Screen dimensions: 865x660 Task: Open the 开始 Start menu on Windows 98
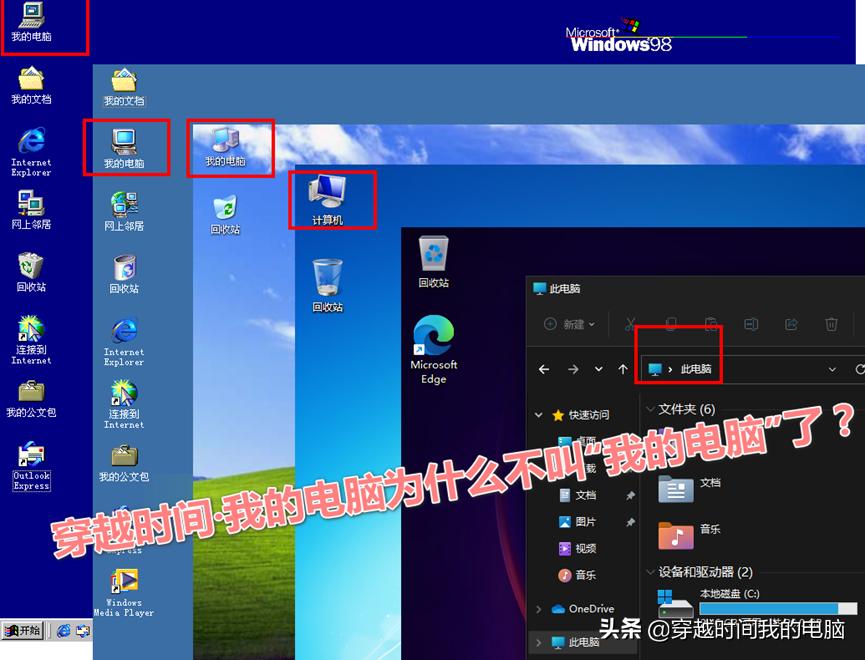[x=22, y=631]
